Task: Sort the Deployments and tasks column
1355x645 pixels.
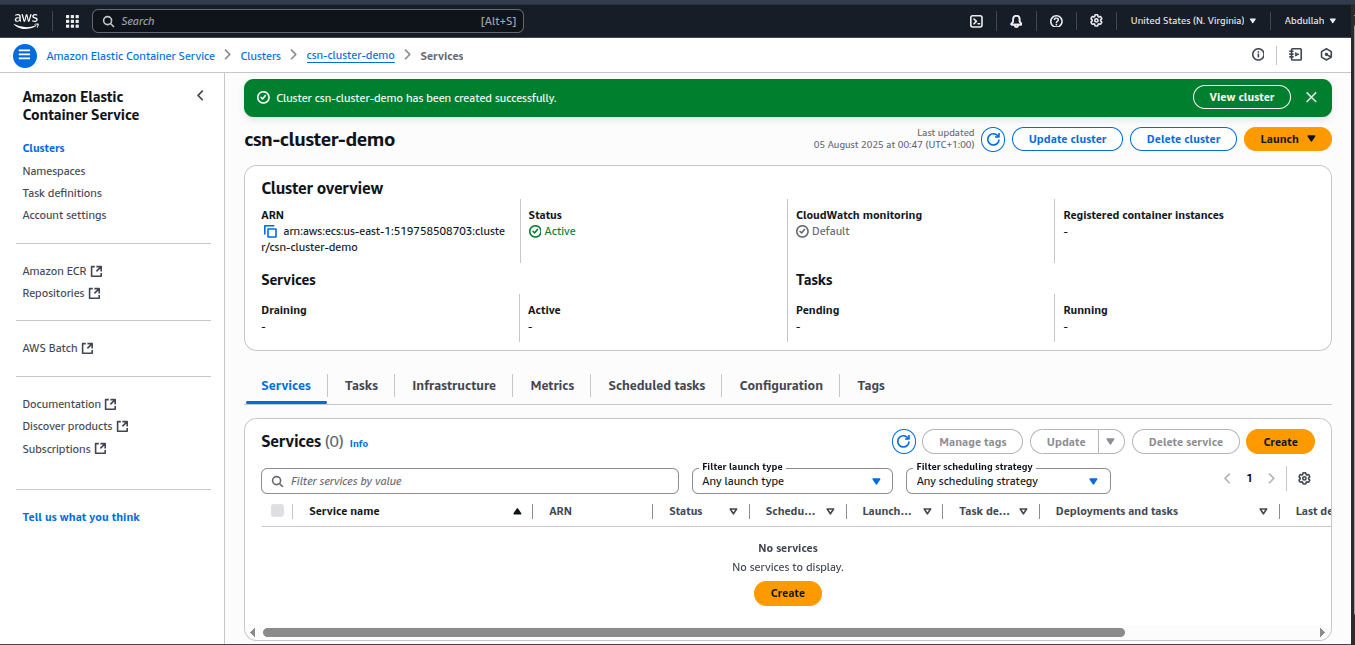Action: [1264, 511]
